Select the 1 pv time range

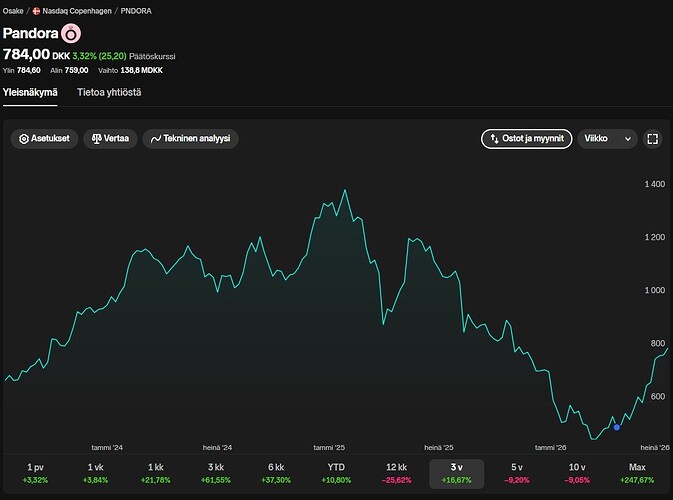pyautogui.click(x=35, y=473)
